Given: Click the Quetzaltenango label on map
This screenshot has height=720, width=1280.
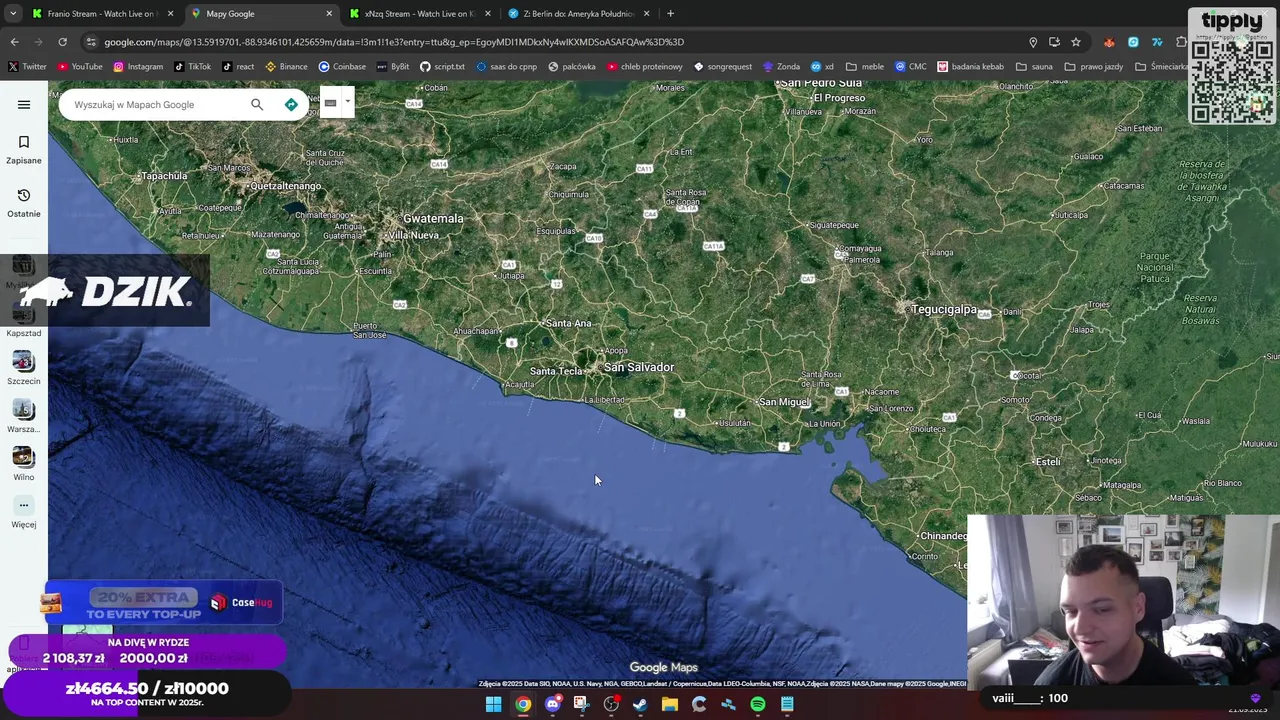Looking at the screenshot, I should 286,186.
